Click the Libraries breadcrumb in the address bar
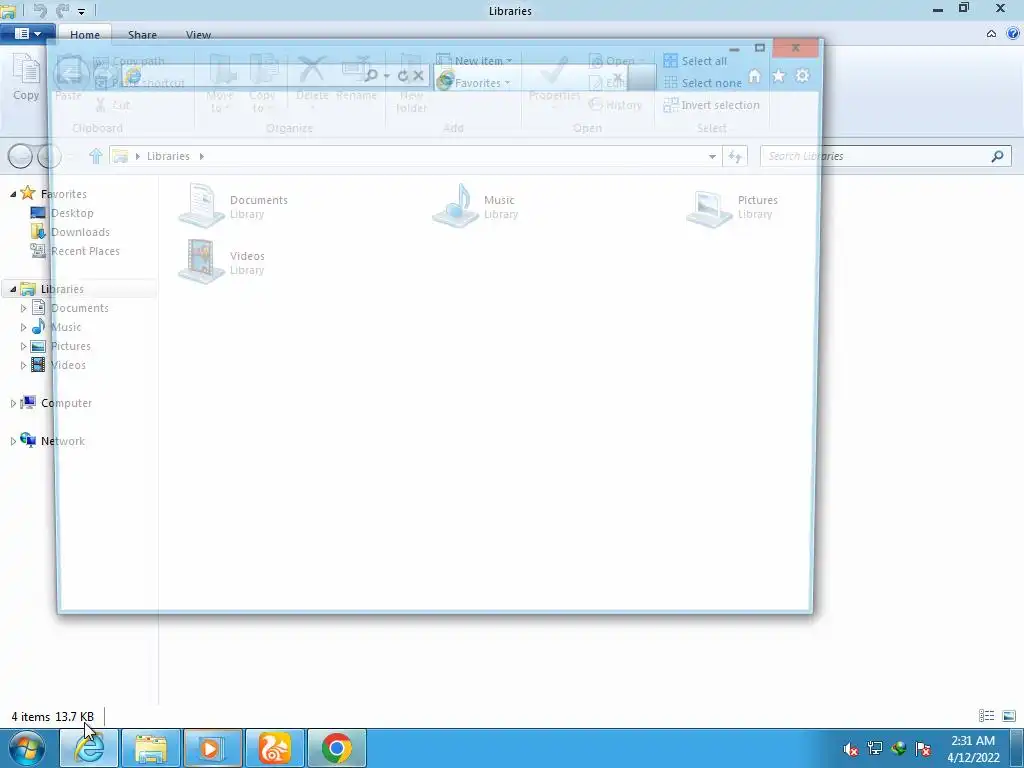Viewport: 1024px width, 768px height. coord(168,156)
